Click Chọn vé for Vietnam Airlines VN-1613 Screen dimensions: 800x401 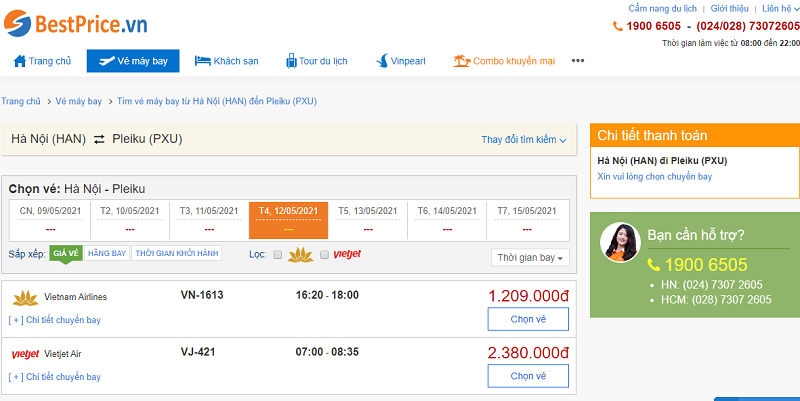click(x=528, y=319)
